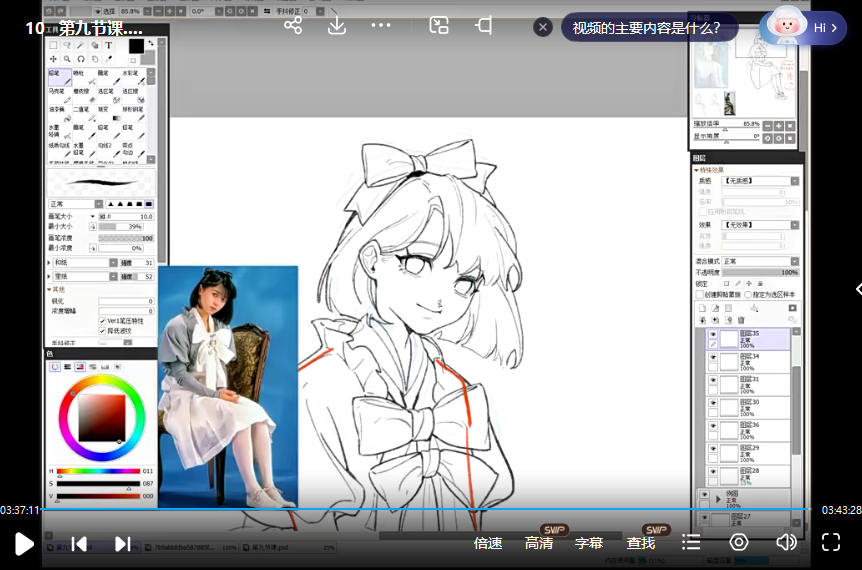Enter fullscreen mode
The image size is (862, 570).
tap(830, 542)
